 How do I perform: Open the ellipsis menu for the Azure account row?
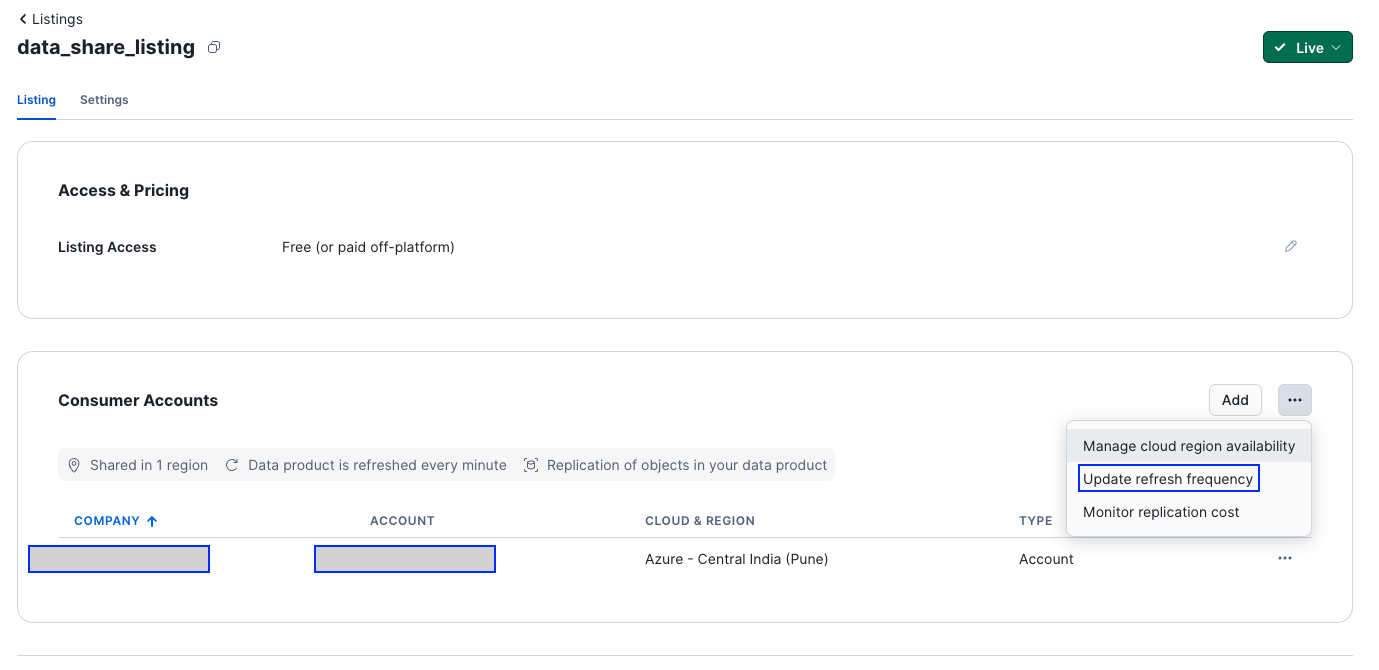(x=1285, y=558)
